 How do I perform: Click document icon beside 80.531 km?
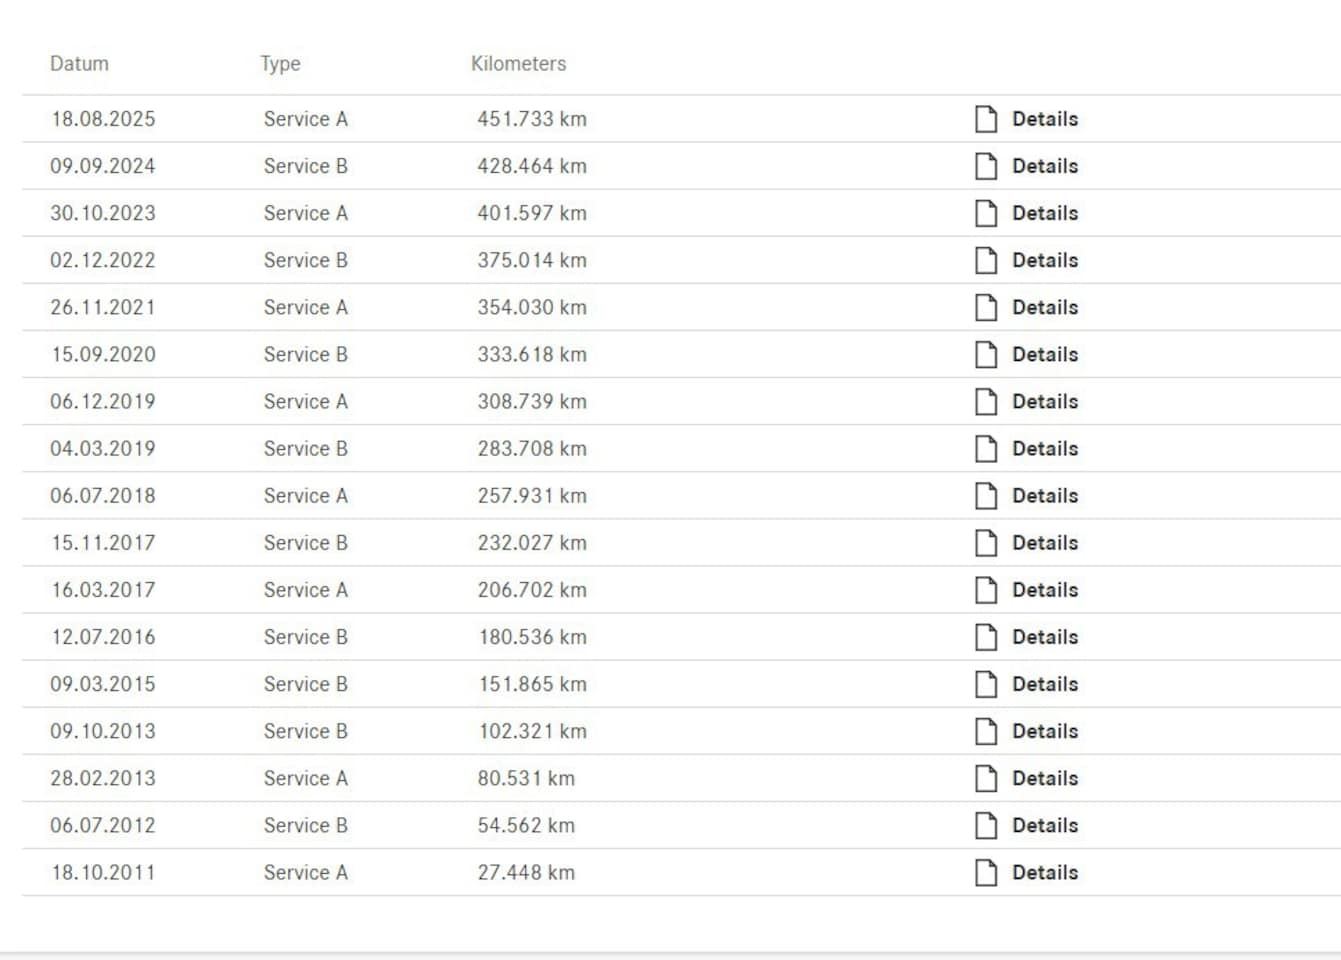point(986,778)
